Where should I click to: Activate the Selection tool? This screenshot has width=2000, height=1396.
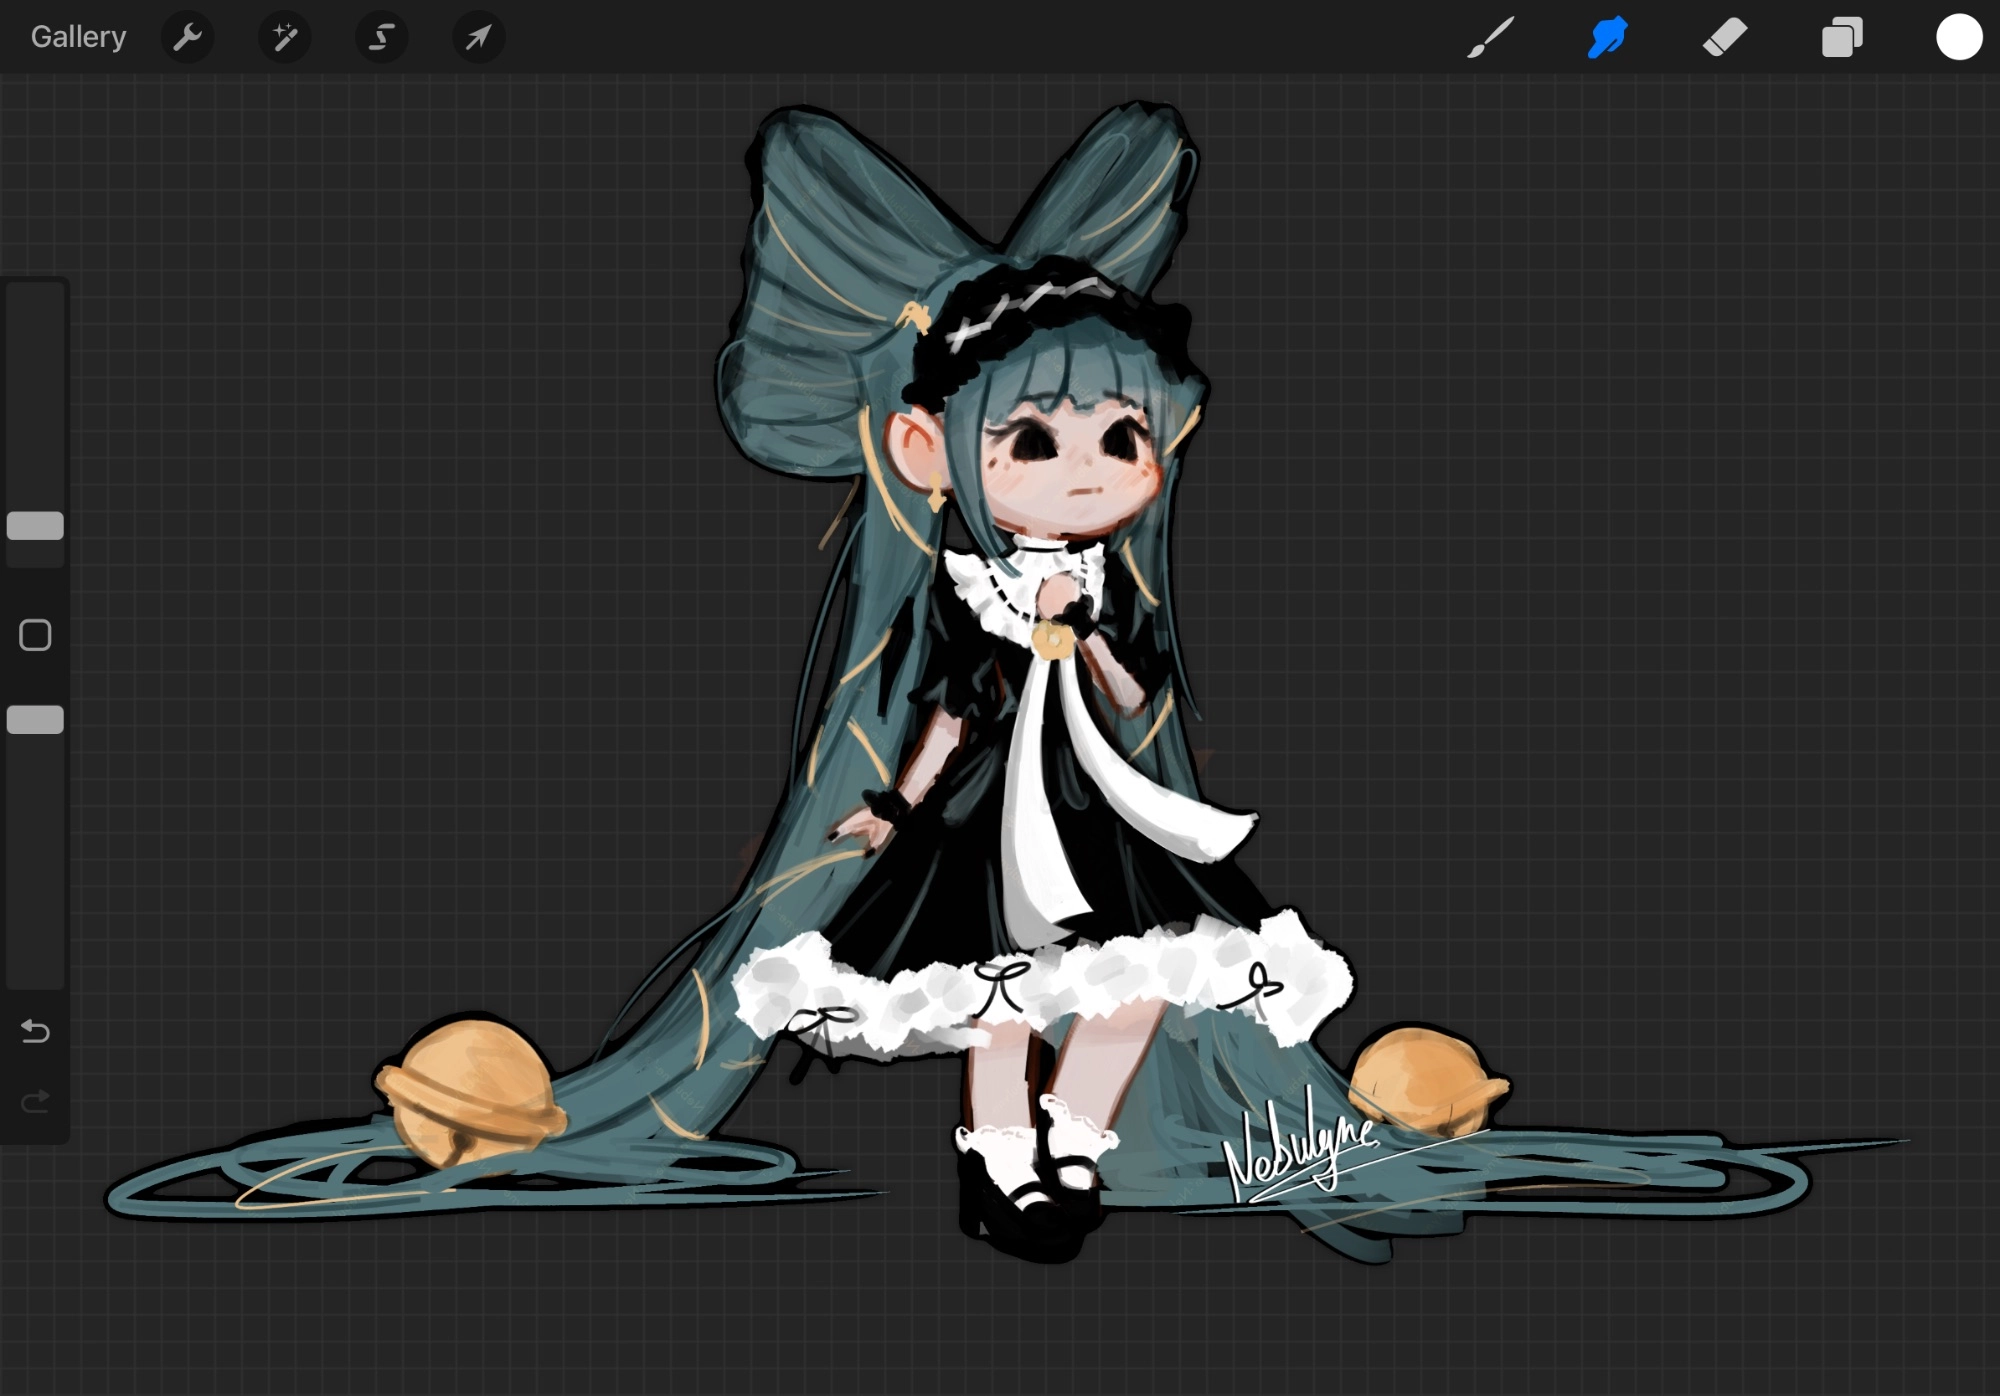(381, 37)
